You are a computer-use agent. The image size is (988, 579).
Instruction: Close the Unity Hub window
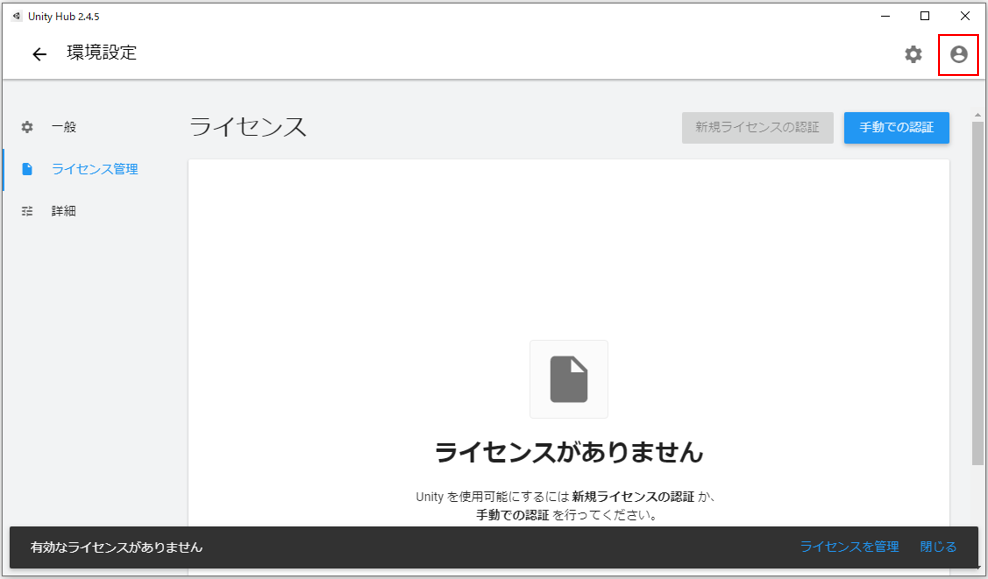click(965, 16)
